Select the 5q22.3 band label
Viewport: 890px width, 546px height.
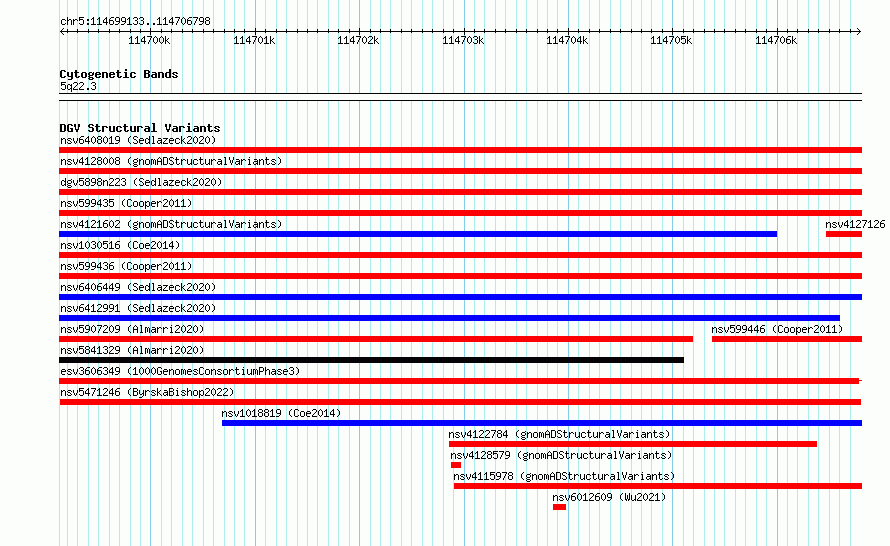click(x=78, y=86)
